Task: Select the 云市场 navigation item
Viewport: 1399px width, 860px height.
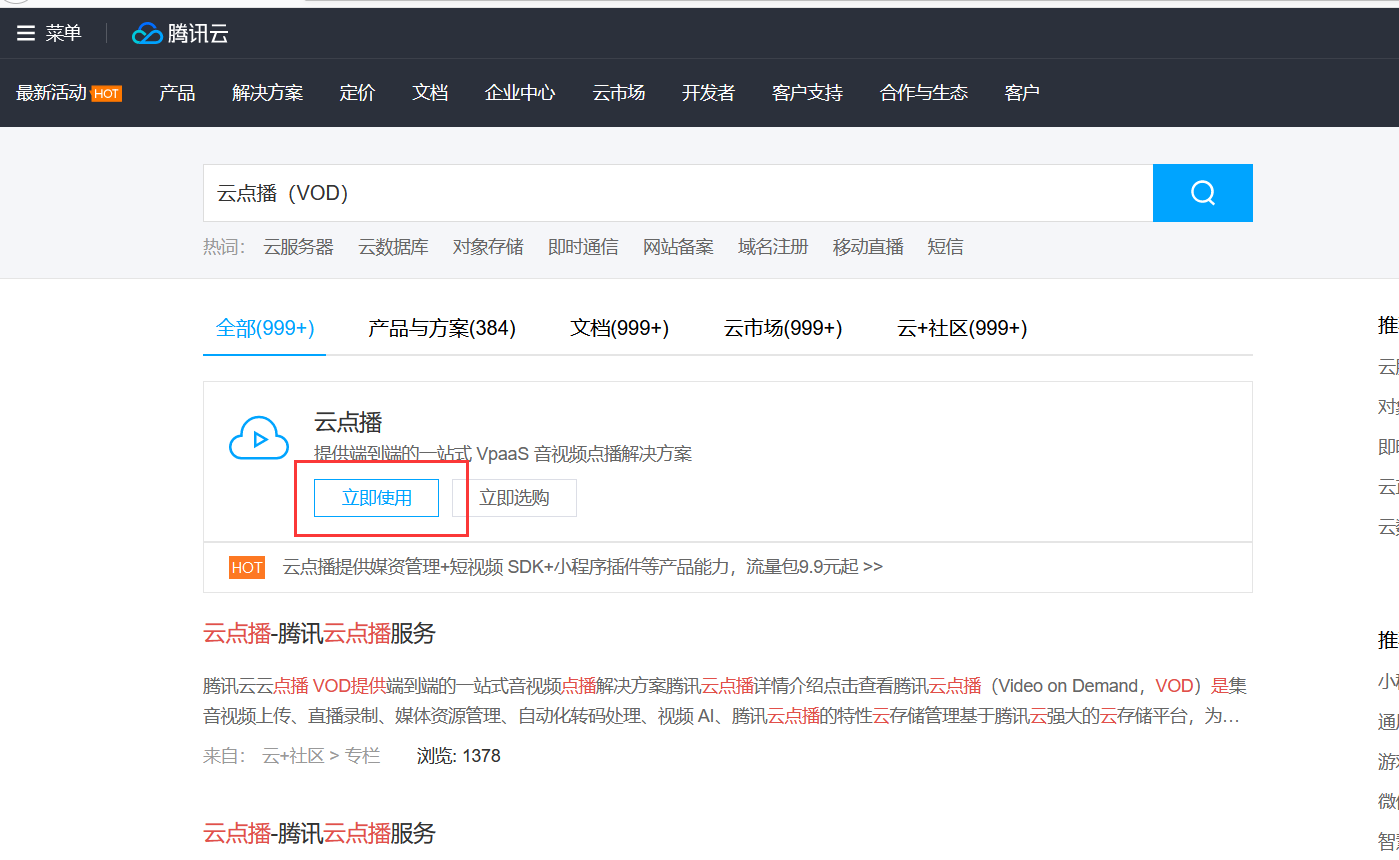Action: coord(618,93)
